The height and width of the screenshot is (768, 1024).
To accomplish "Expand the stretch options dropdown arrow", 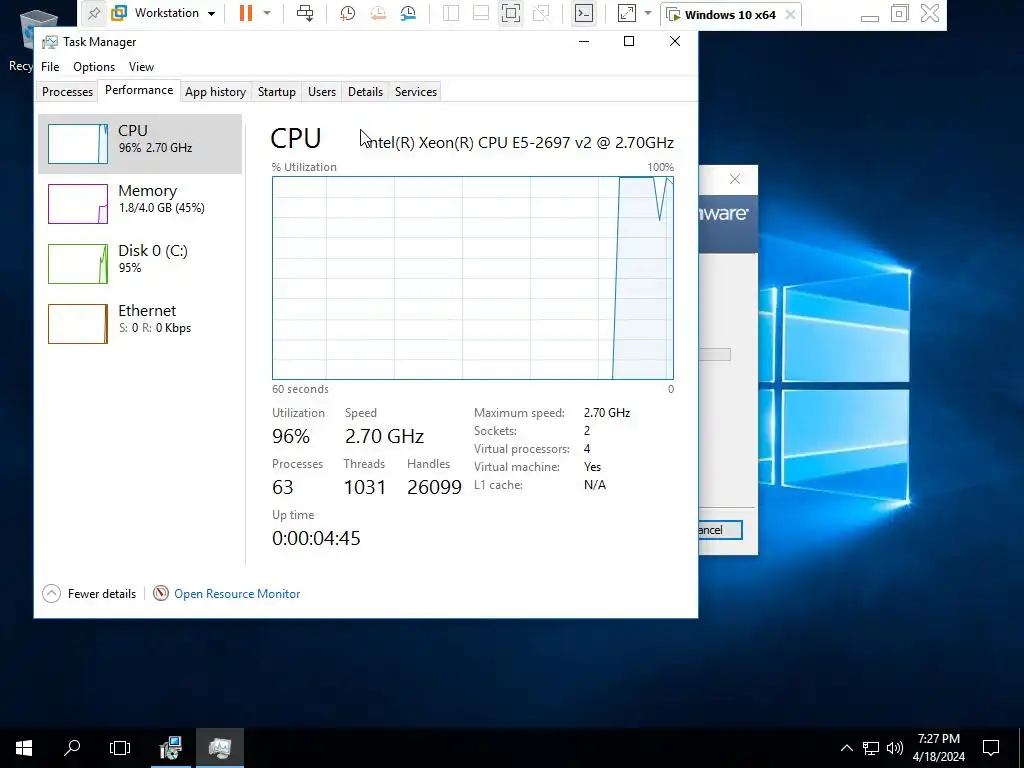I will (648, 13).
